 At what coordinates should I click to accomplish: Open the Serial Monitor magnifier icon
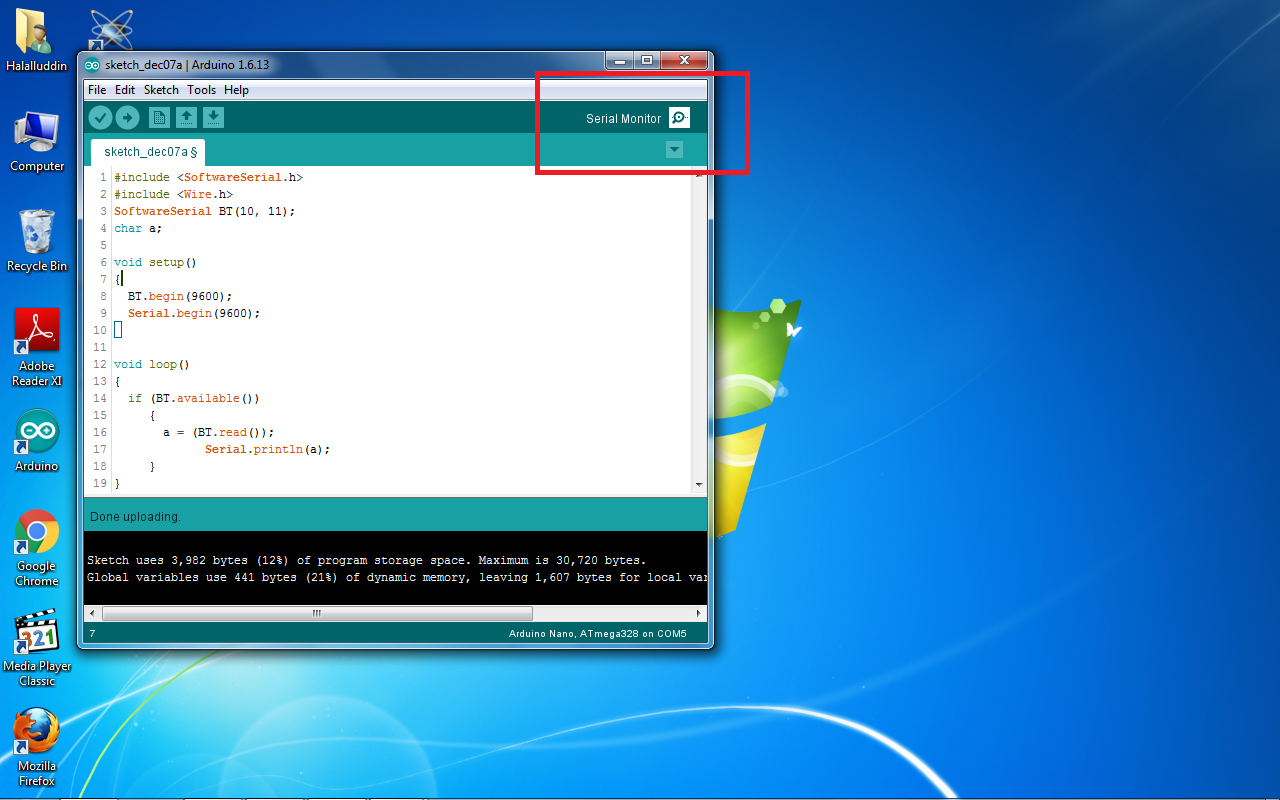point(679,117)
